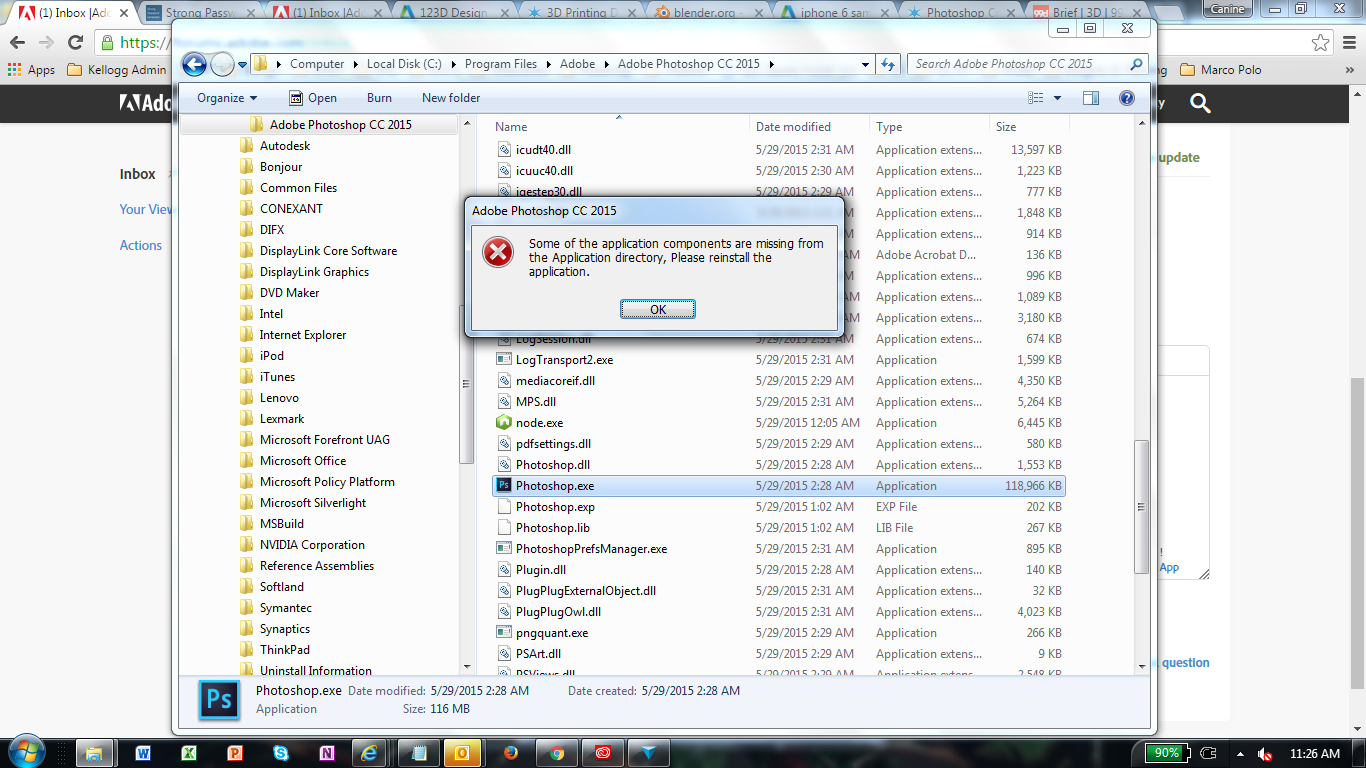The height and width of the screenshot is (768, 1366).
Task: Click the Photoshop.exe Ps file icon in list
Action: click(504, 486)
